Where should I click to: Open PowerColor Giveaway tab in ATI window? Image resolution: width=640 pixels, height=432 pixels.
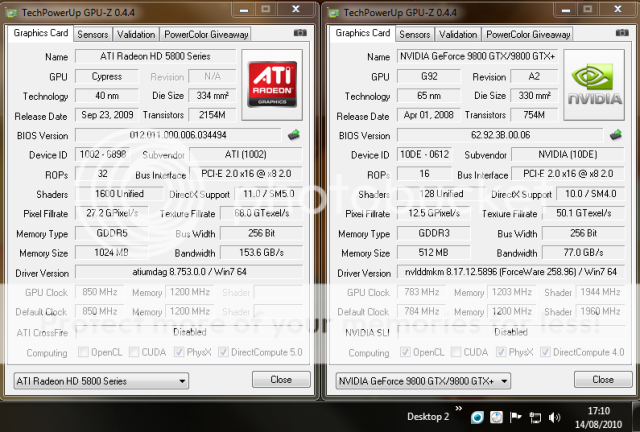click(206, 35)
